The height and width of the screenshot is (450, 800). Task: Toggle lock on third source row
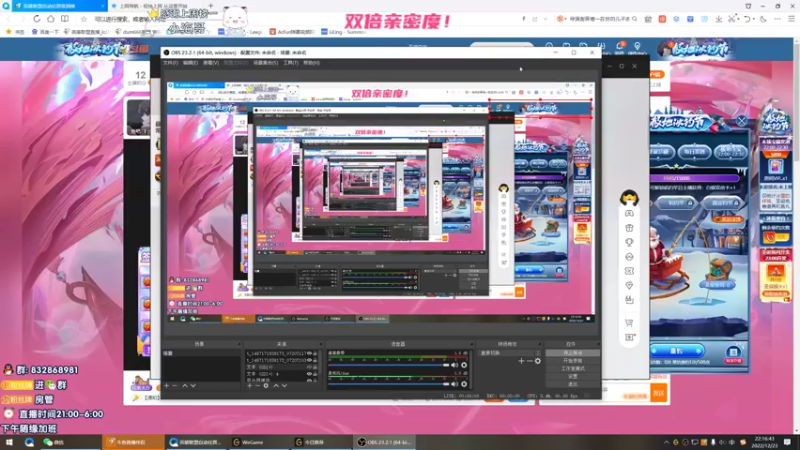[315, 367]
